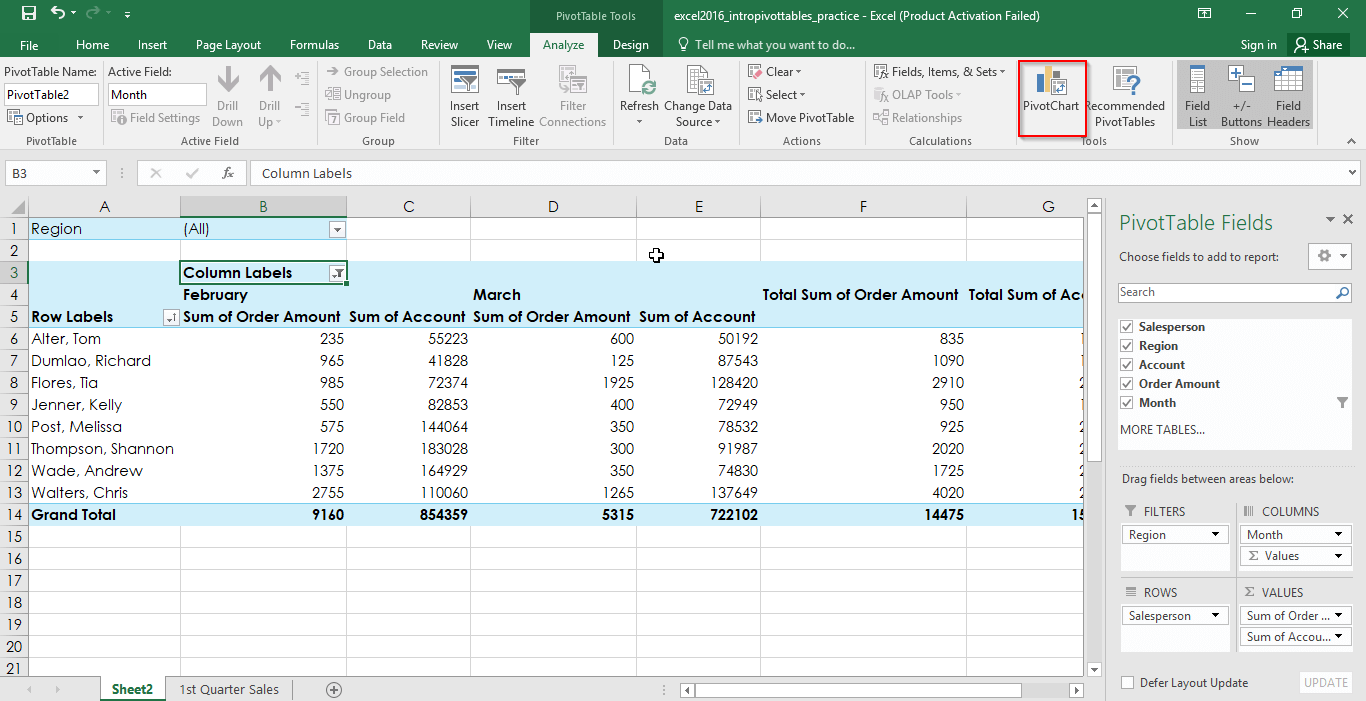Open Recommended PivotTables
The width and height of the screenshot is (1366, 701).
[1125, 97]
